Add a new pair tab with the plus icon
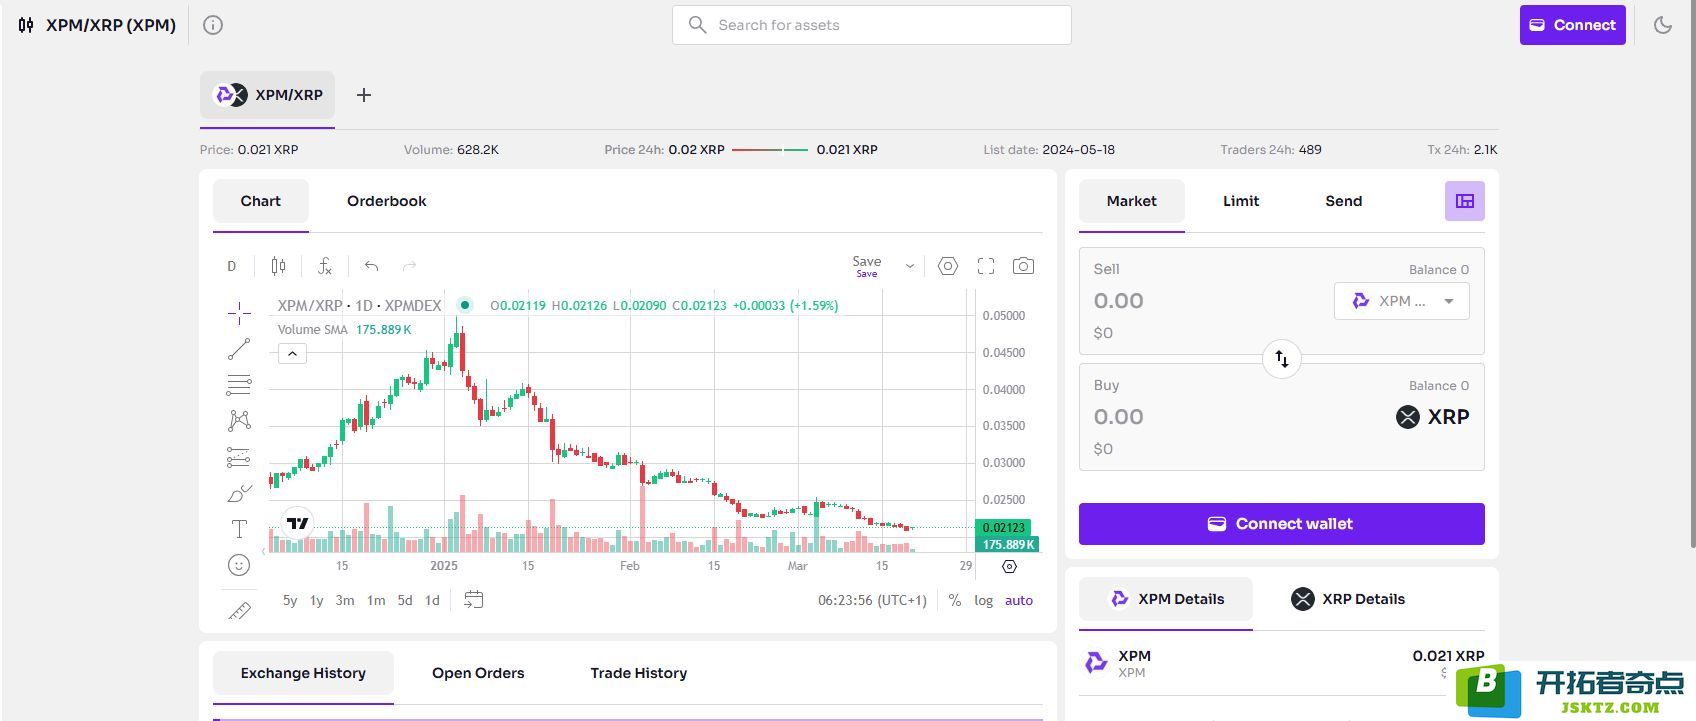The height and width of the screenshot is (721, 1696). (x=364, y=95)
